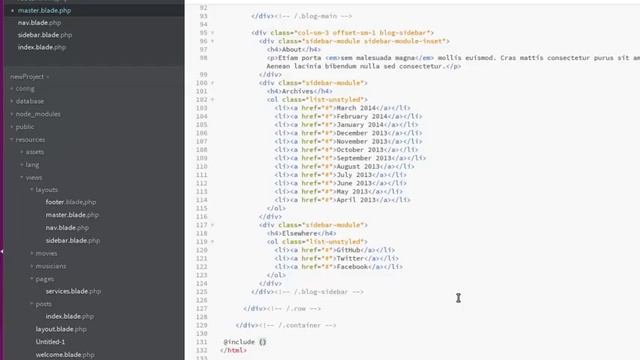Screen dimensions: 640x360
Task: Click 'sidebar-module sidebar-module-inset' class value
Action: pos(374,41)
